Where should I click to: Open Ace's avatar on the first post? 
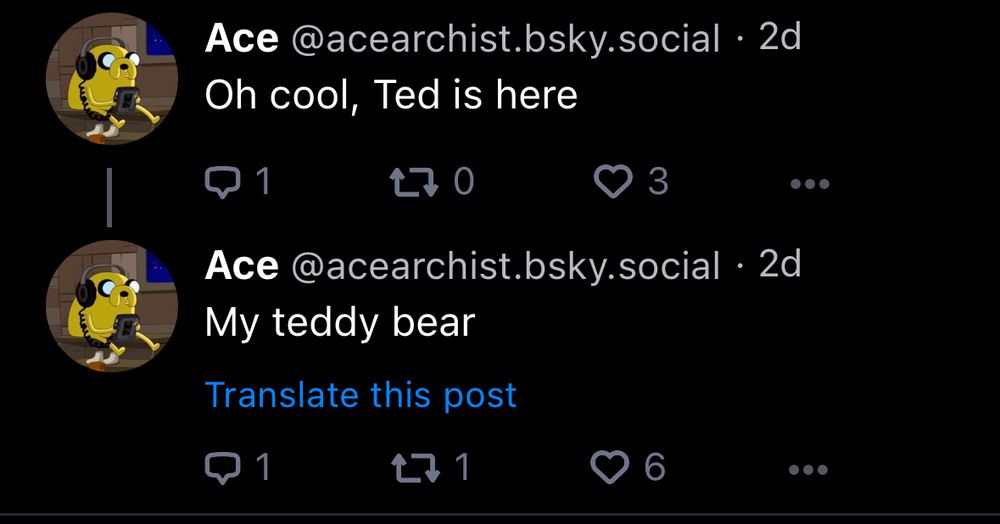(112, 79)
